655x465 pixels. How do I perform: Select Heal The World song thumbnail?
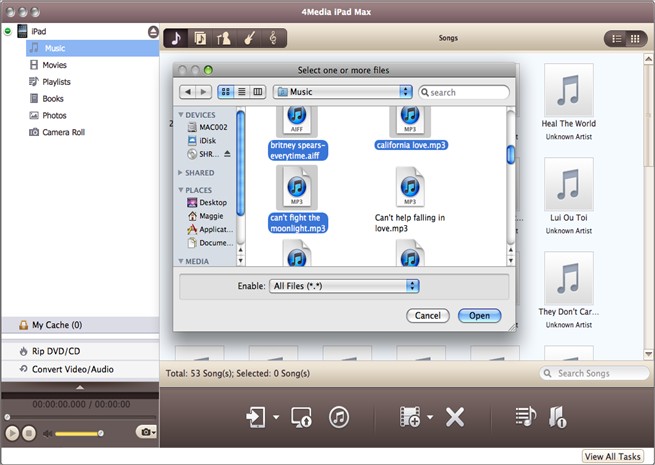(x=569, y=90)
